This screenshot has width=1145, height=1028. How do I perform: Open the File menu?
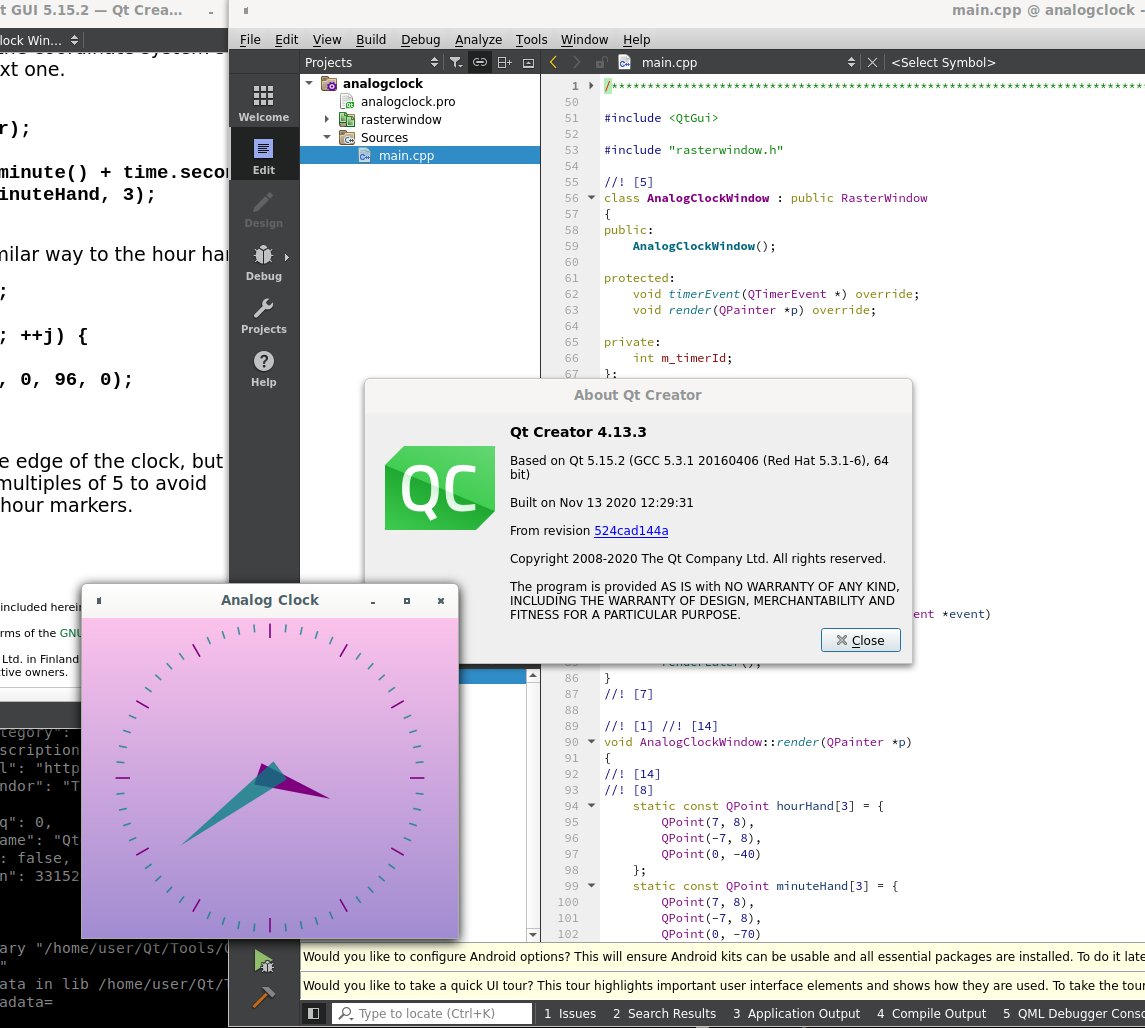(x=250, y=39)
